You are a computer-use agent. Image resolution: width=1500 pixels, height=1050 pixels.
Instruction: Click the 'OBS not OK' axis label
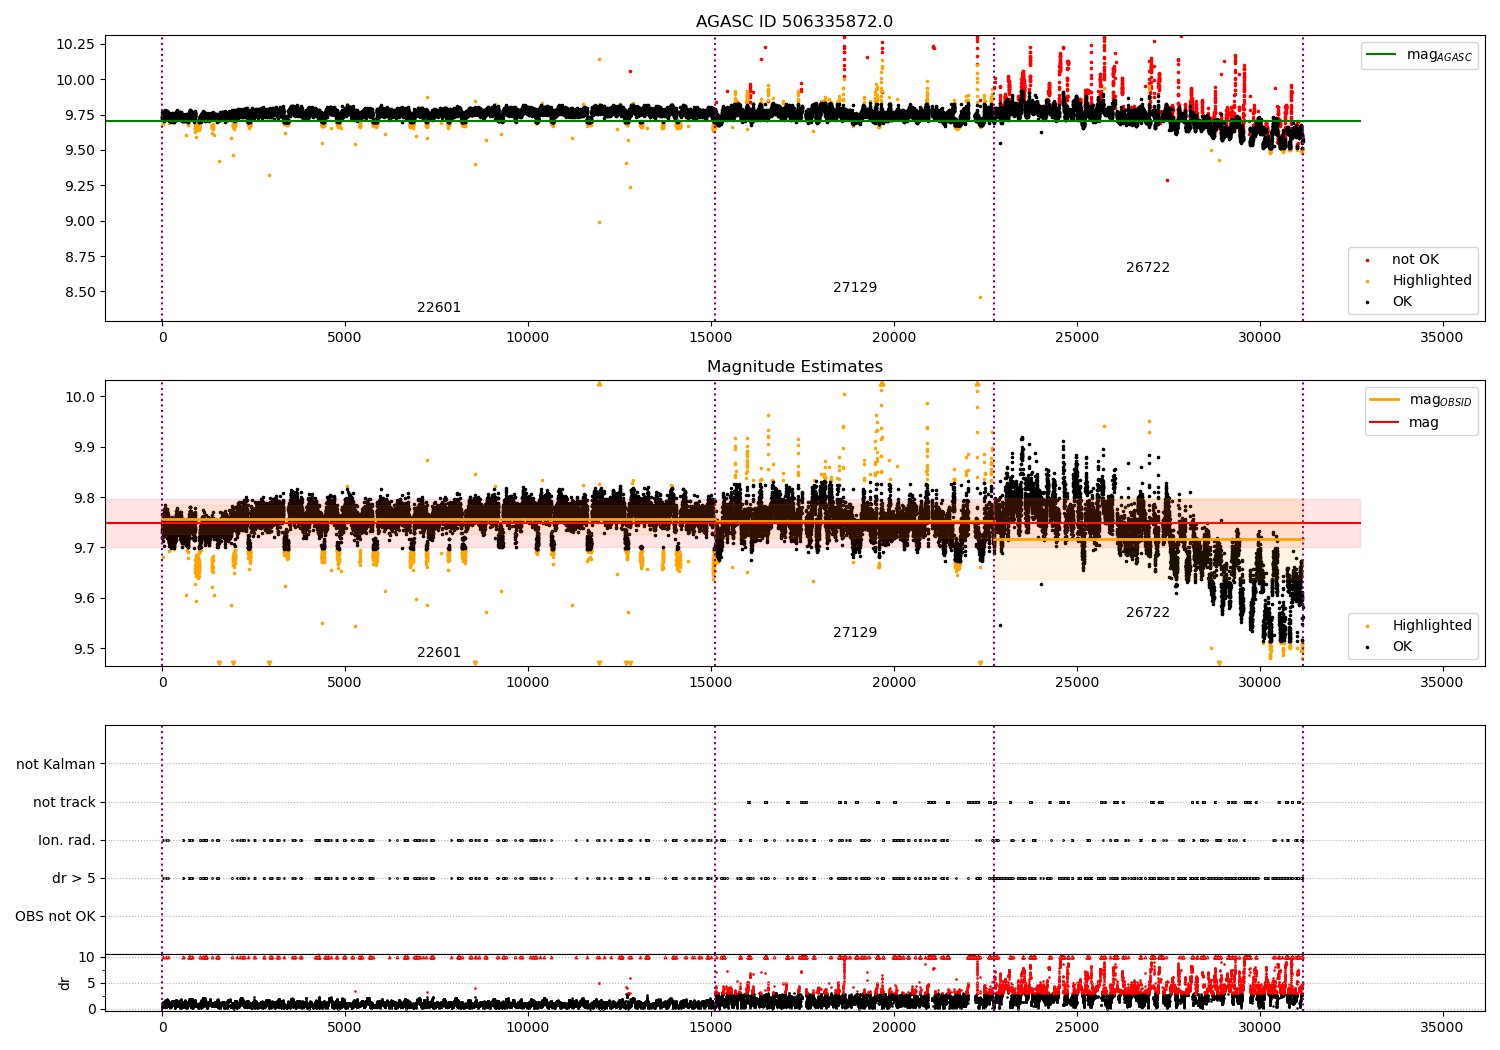click(56, 917)
